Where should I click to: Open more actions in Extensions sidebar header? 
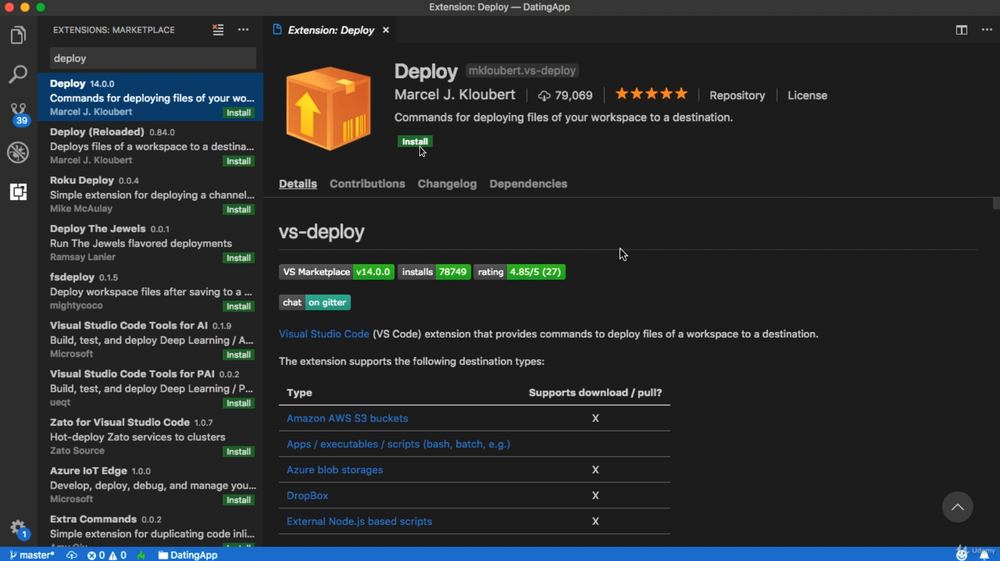click(243, 30)
